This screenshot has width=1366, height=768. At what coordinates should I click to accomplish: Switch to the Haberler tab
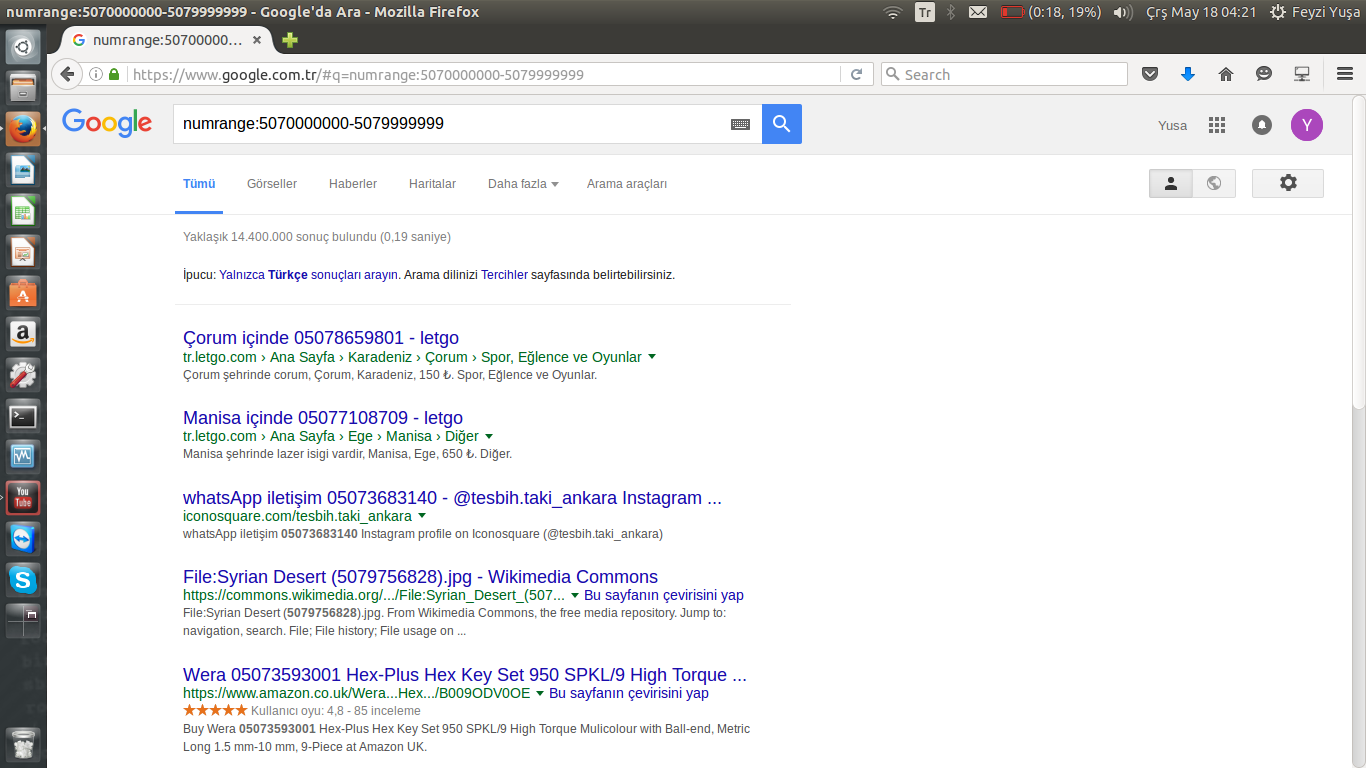353,184
